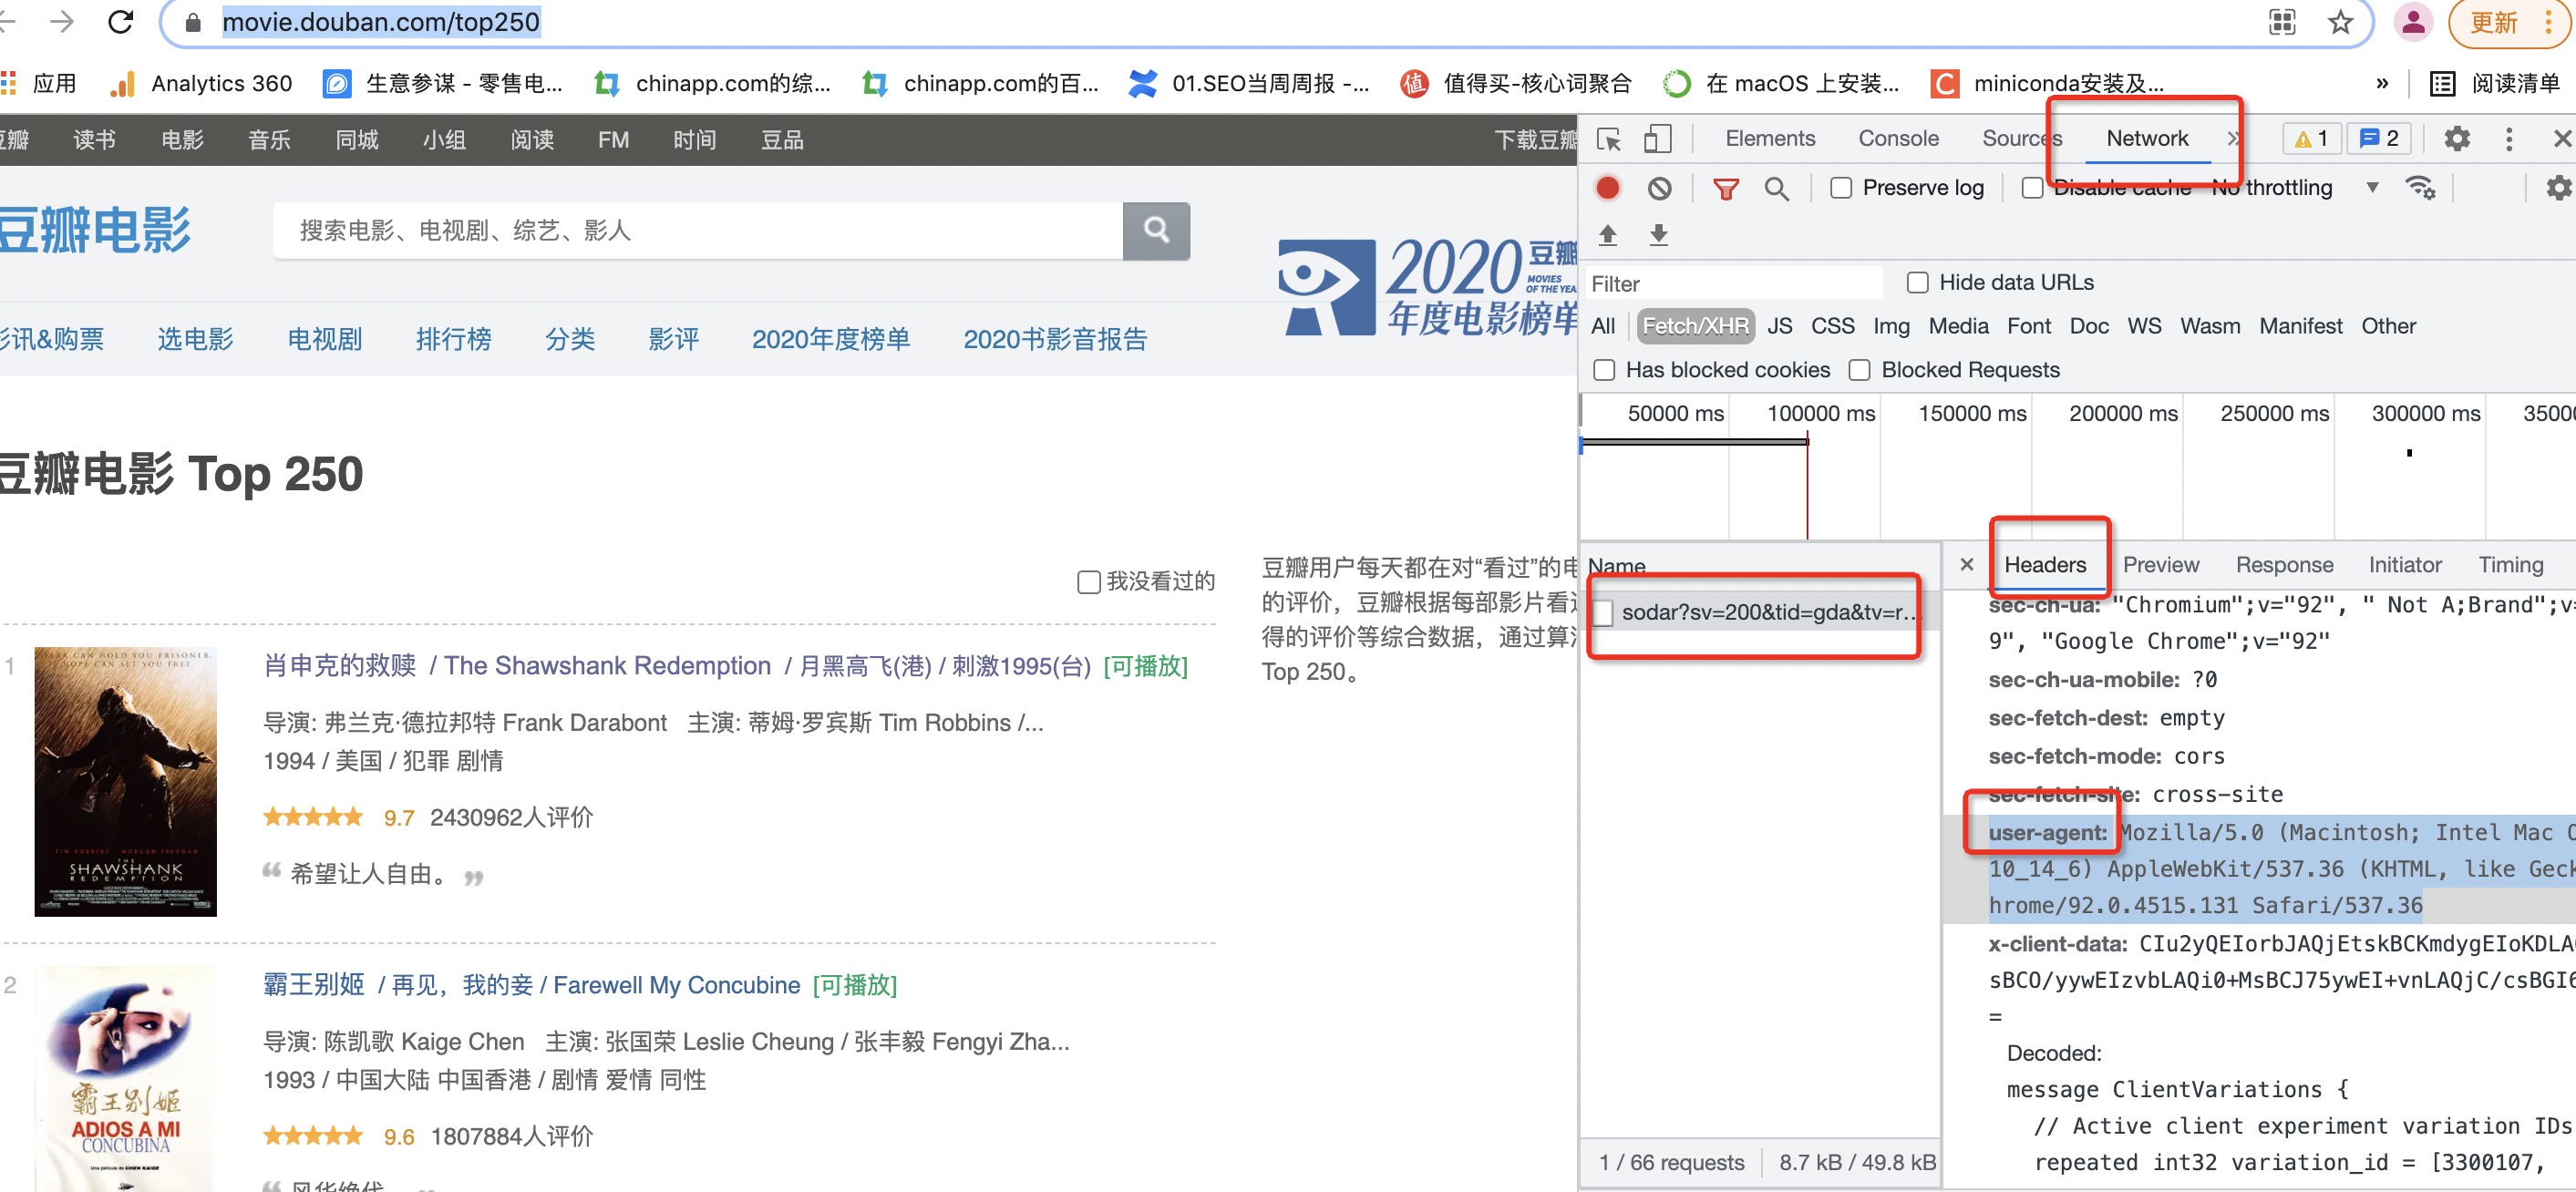Open the Initiator tab of the request
The width and height of the screenshot is (2576, 1192).
(2404, 565)
